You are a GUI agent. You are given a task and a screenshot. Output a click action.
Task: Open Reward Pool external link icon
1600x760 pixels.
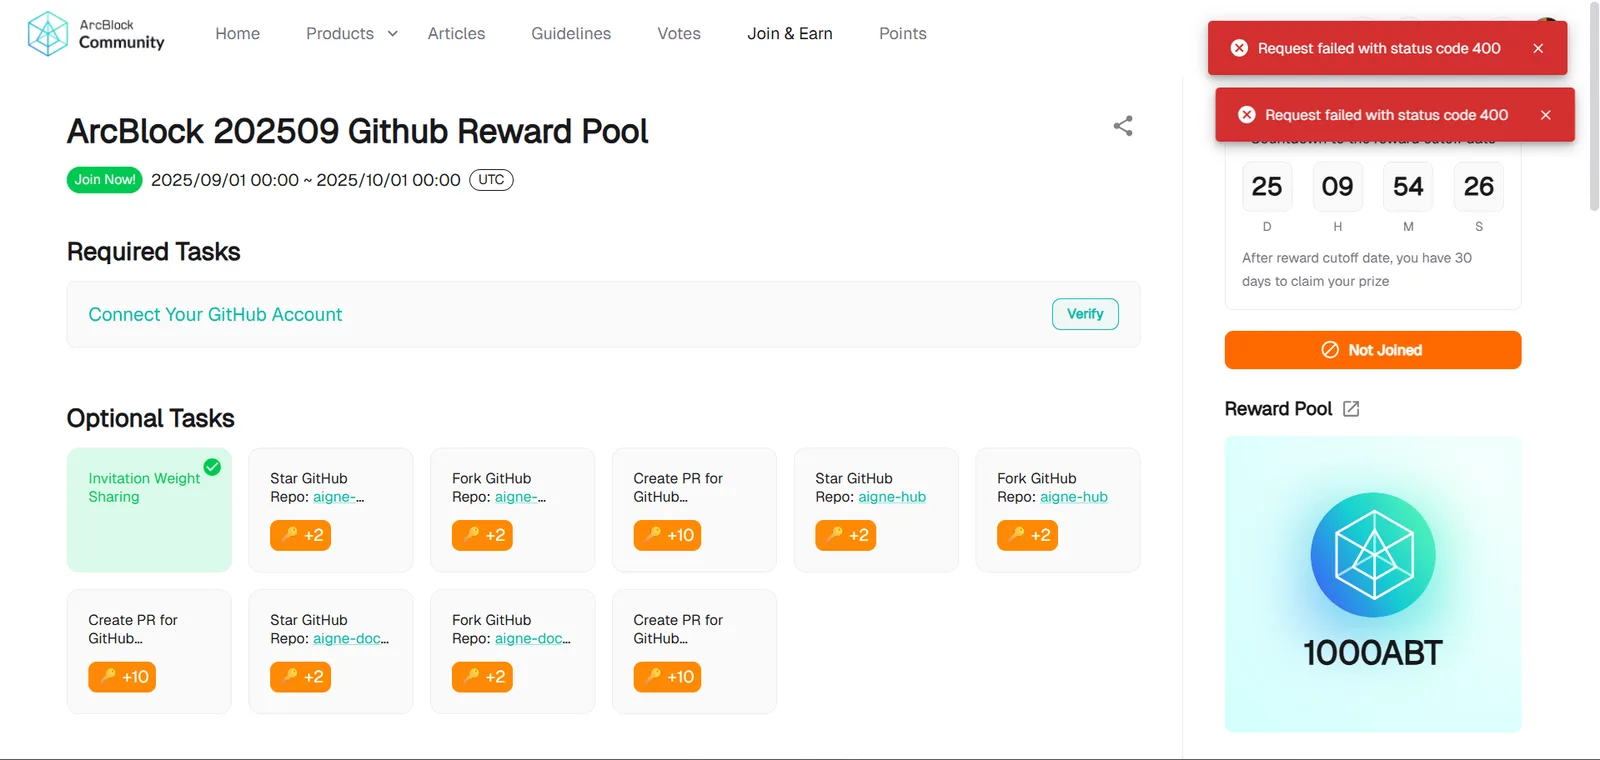point(1351,409)
